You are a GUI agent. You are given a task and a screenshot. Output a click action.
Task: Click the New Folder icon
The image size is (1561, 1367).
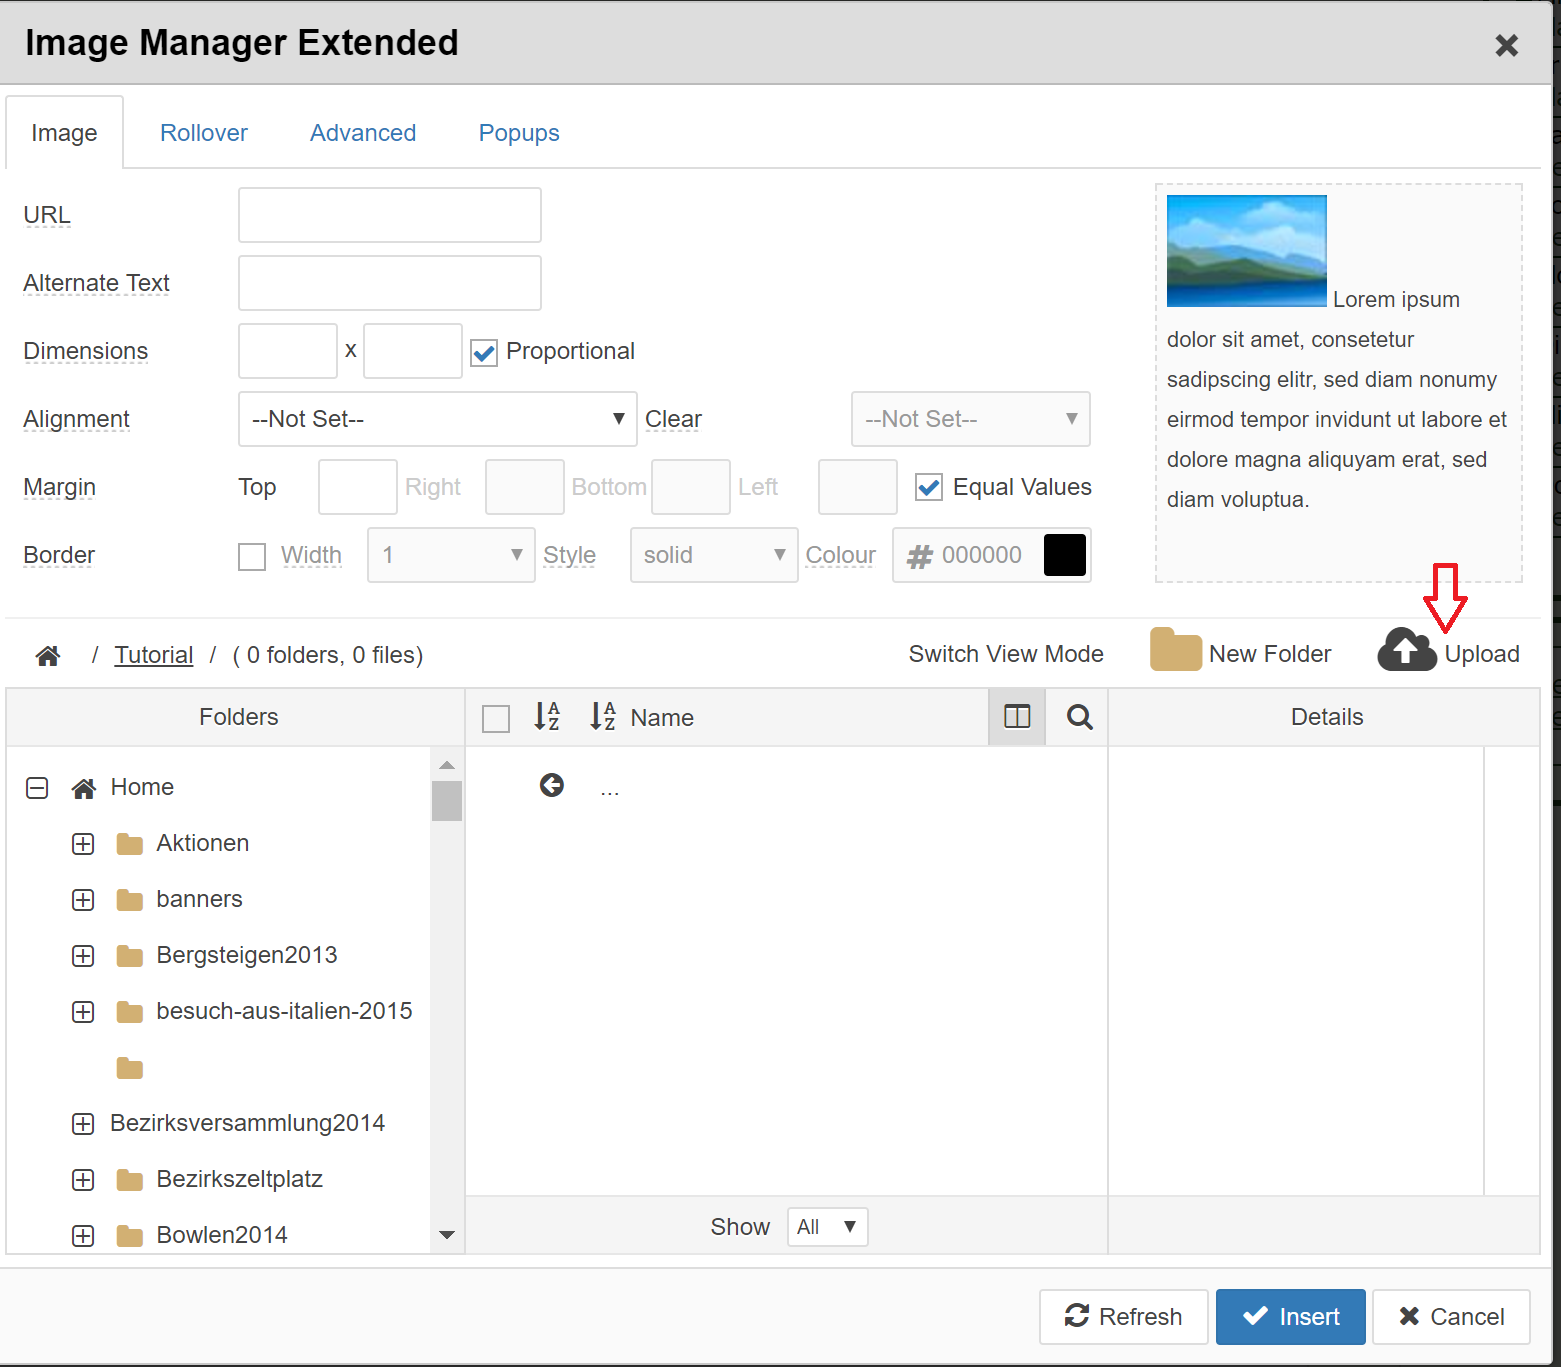1175,651
